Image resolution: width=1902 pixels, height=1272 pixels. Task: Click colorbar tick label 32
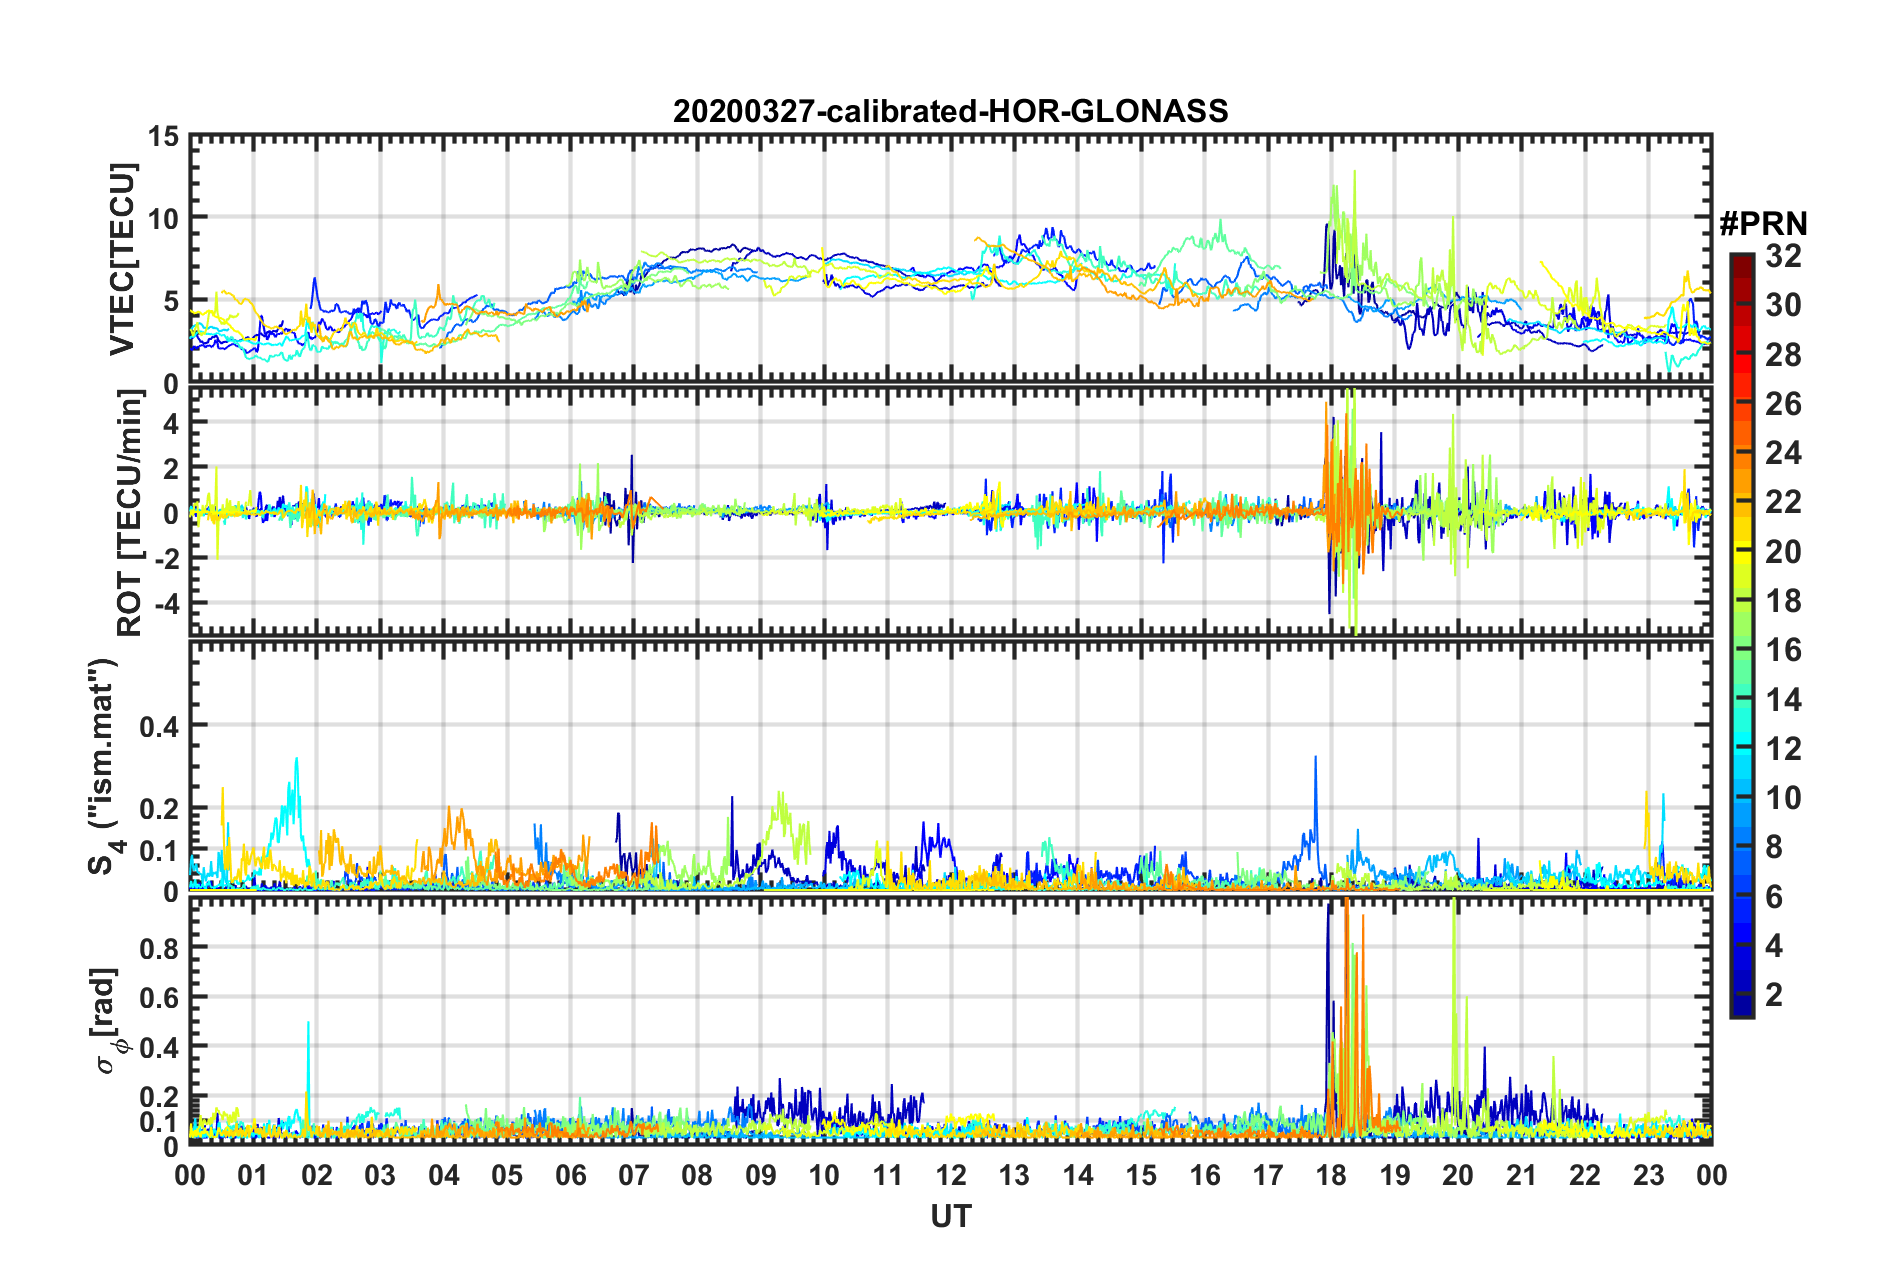[x=1783, y=256]
